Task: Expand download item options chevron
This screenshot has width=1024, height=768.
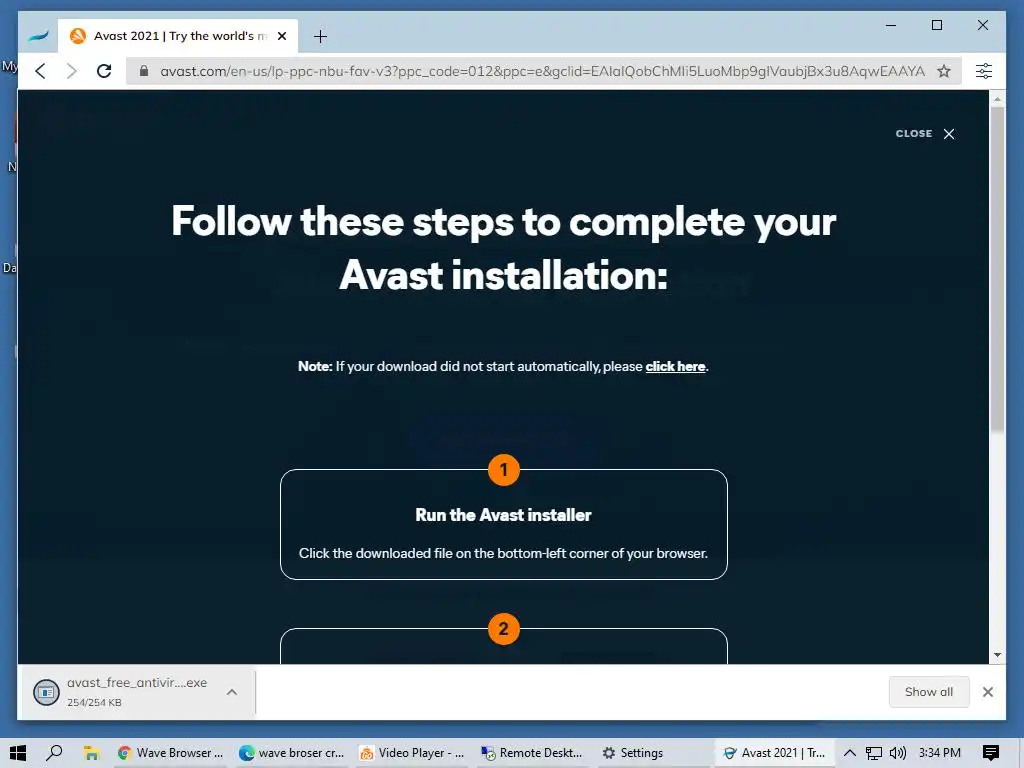Action: coord(232,692)
